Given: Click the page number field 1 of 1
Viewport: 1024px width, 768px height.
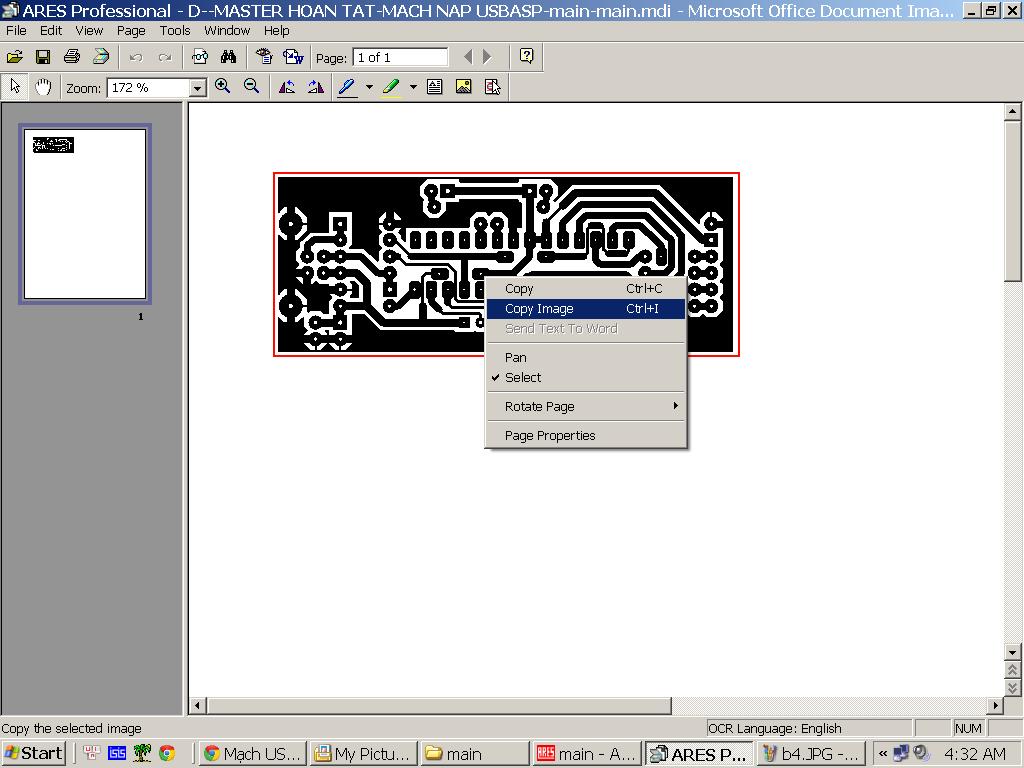Looking at the screenshot, I should tap(400, 57).
